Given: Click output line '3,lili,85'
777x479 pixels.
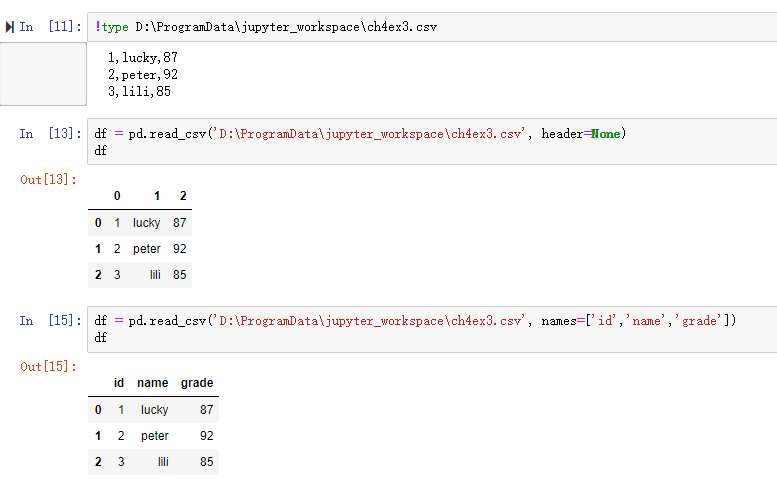Looking at the screenshot, I should click(x=139, y=92).
